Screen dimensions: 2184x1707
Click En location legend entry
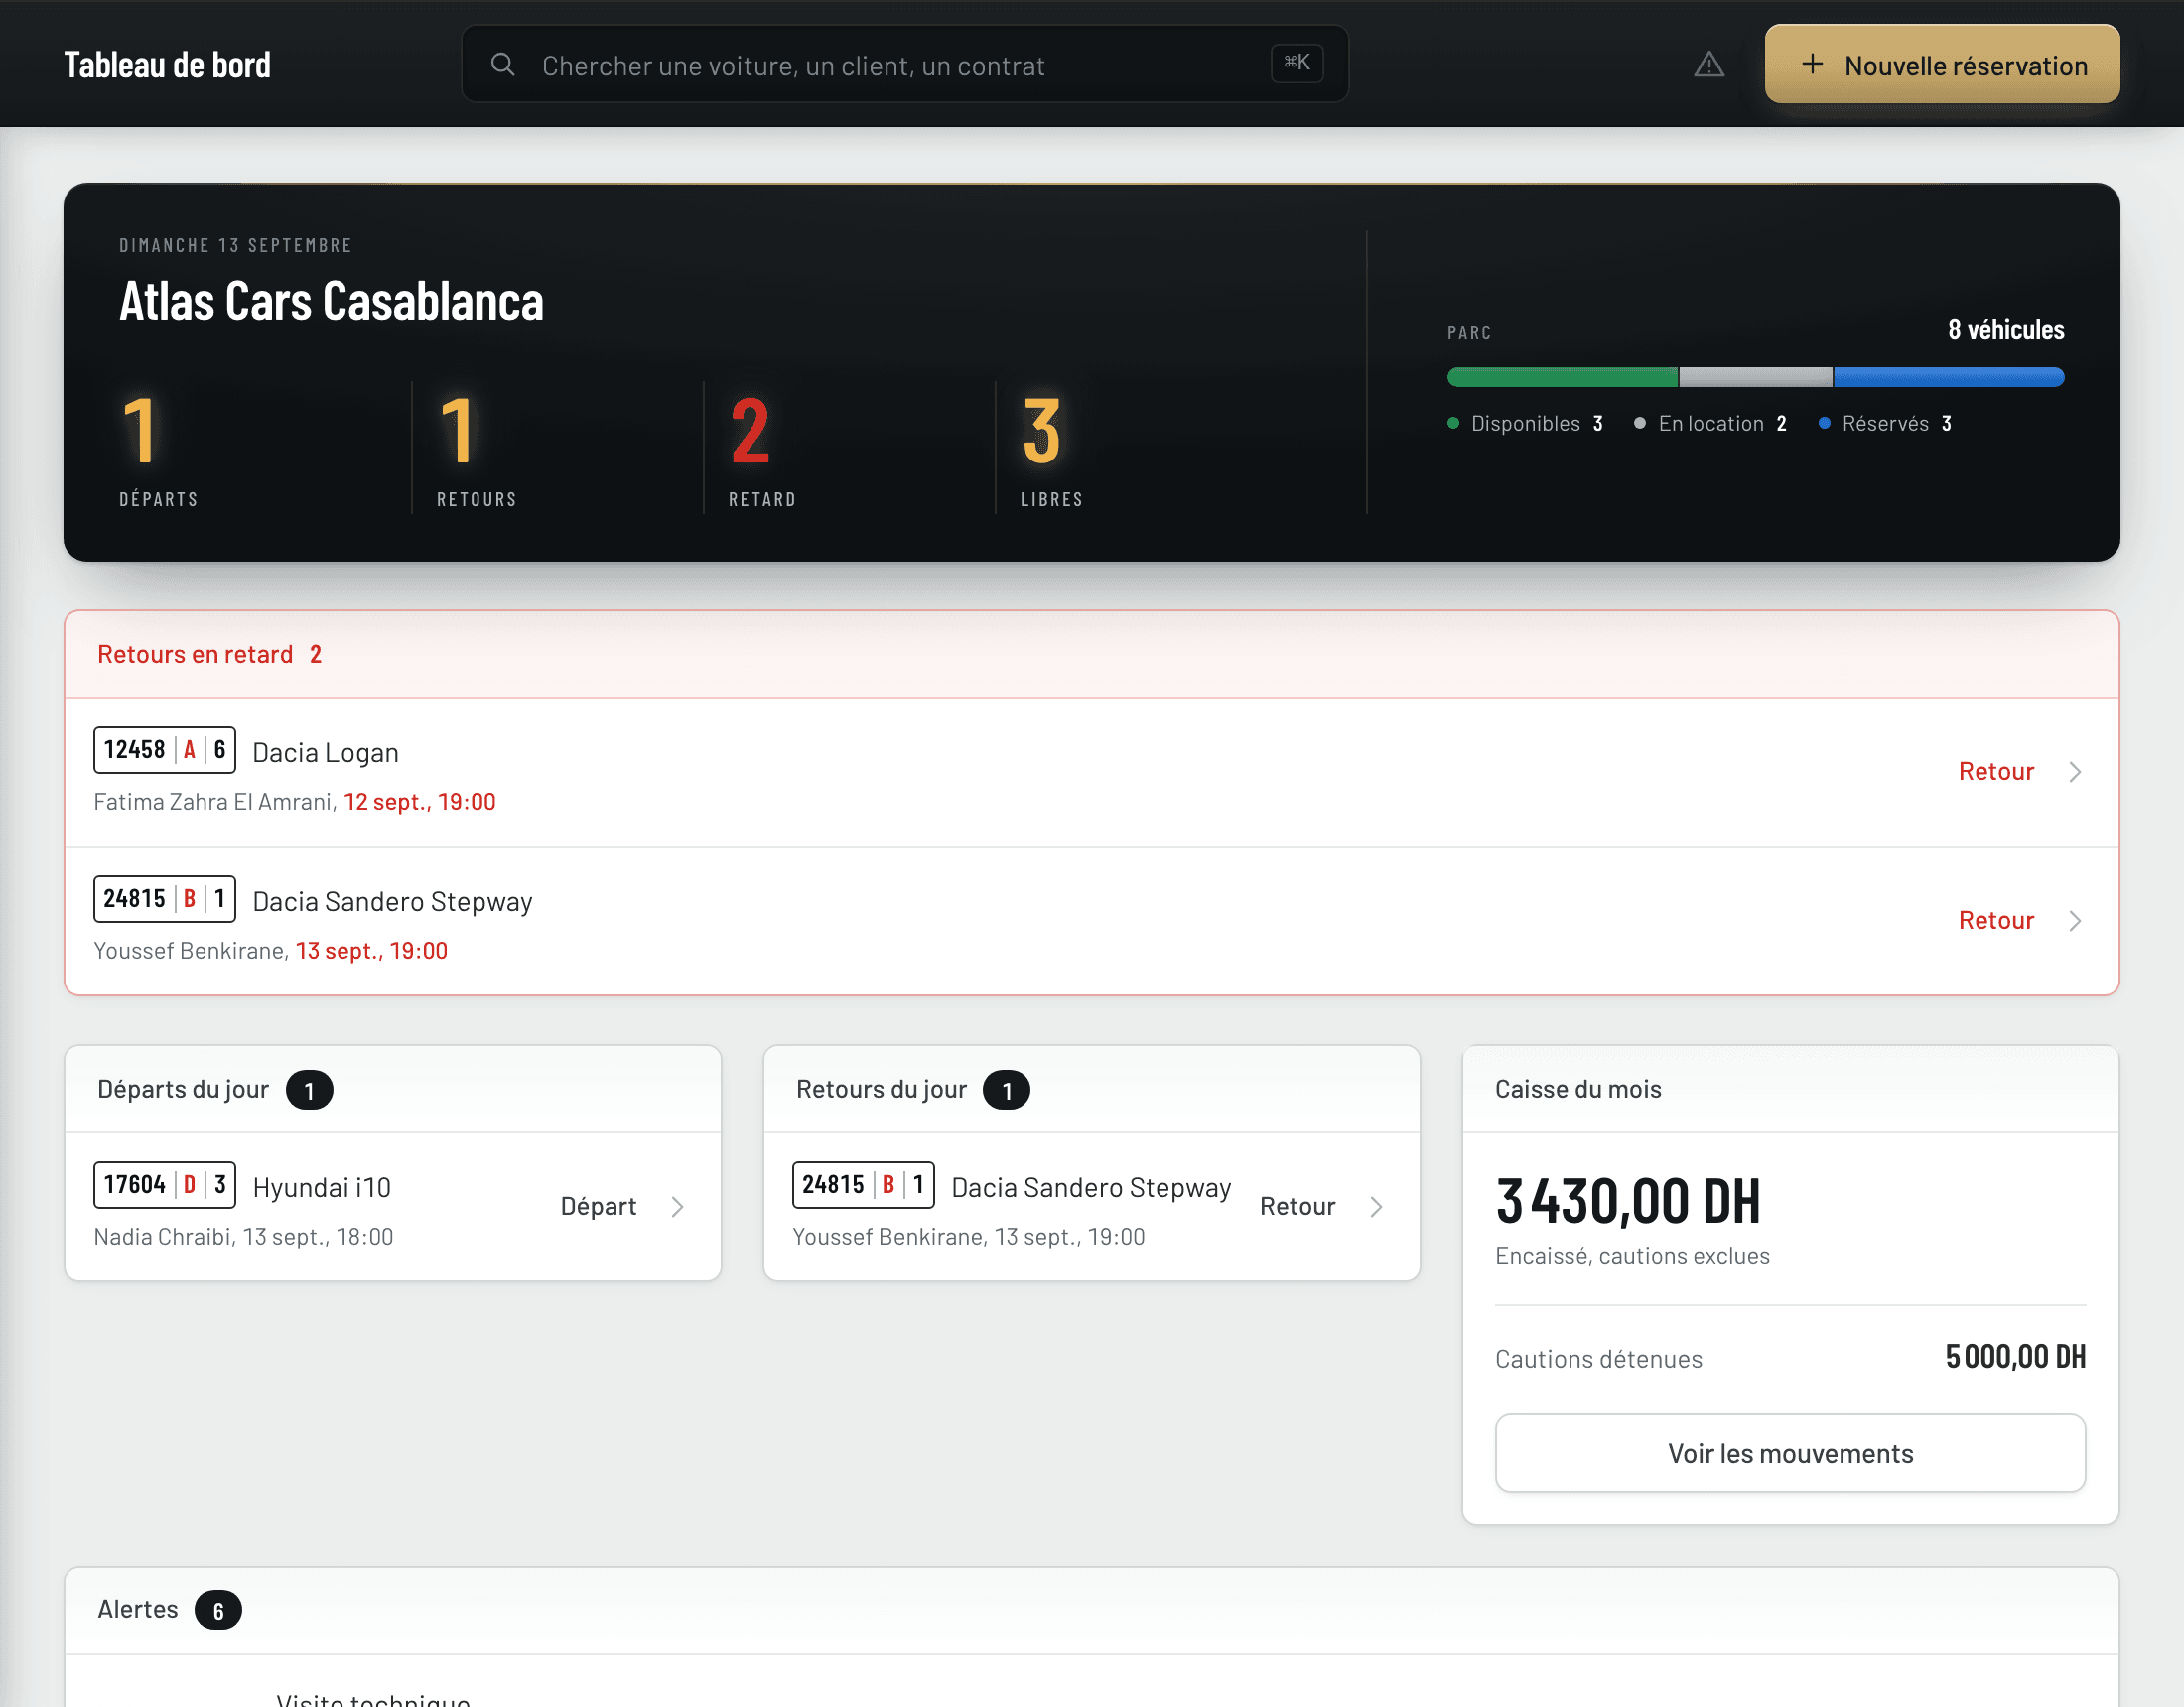click(1710, 424)
